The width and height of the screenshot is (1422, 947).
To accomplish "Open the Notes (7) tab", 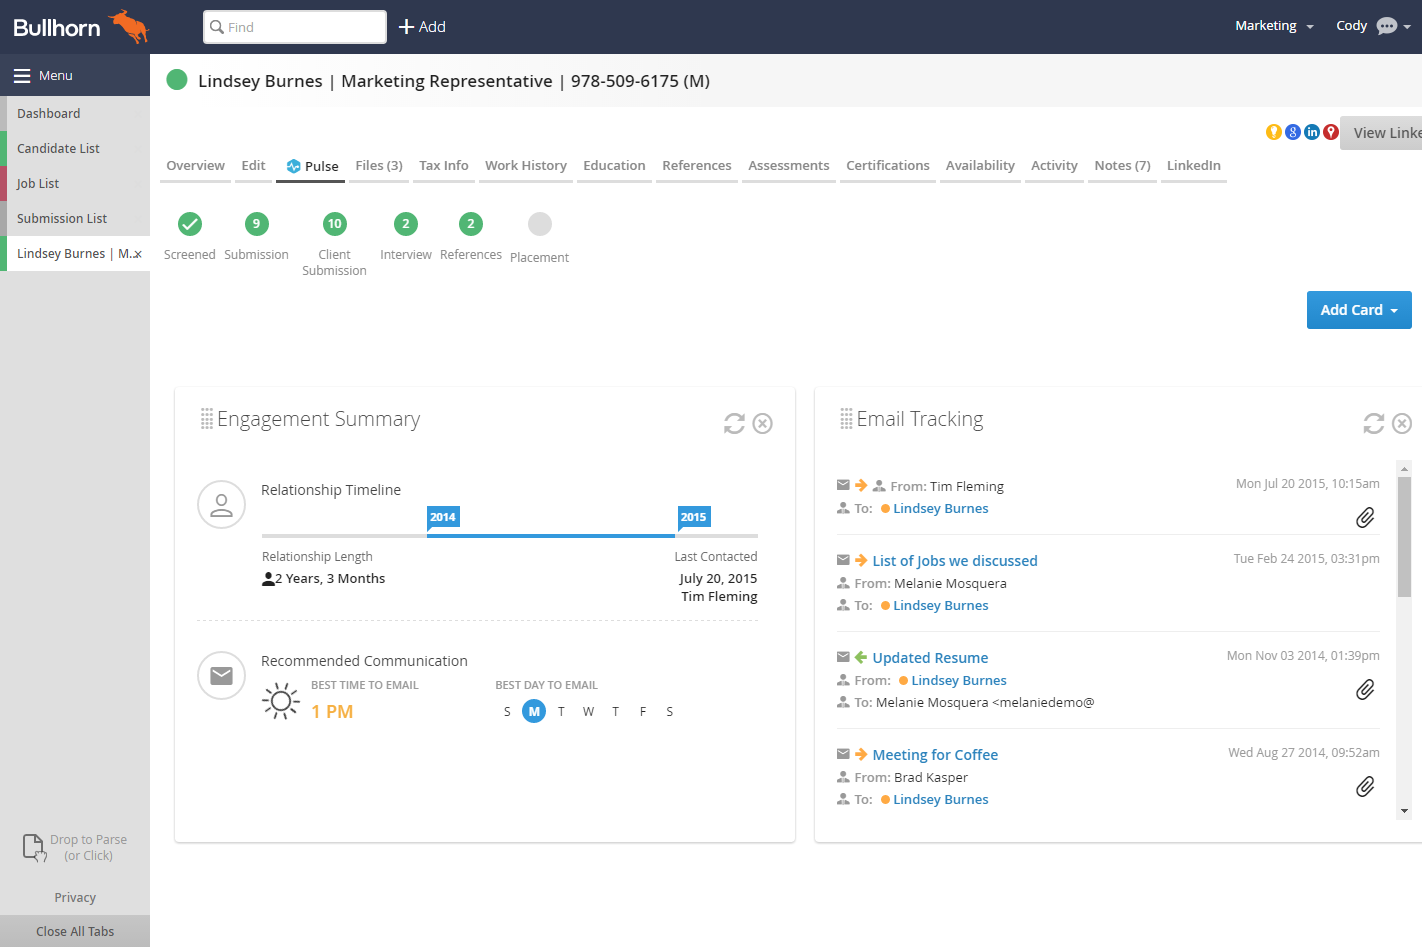I will pos(1121,166).
